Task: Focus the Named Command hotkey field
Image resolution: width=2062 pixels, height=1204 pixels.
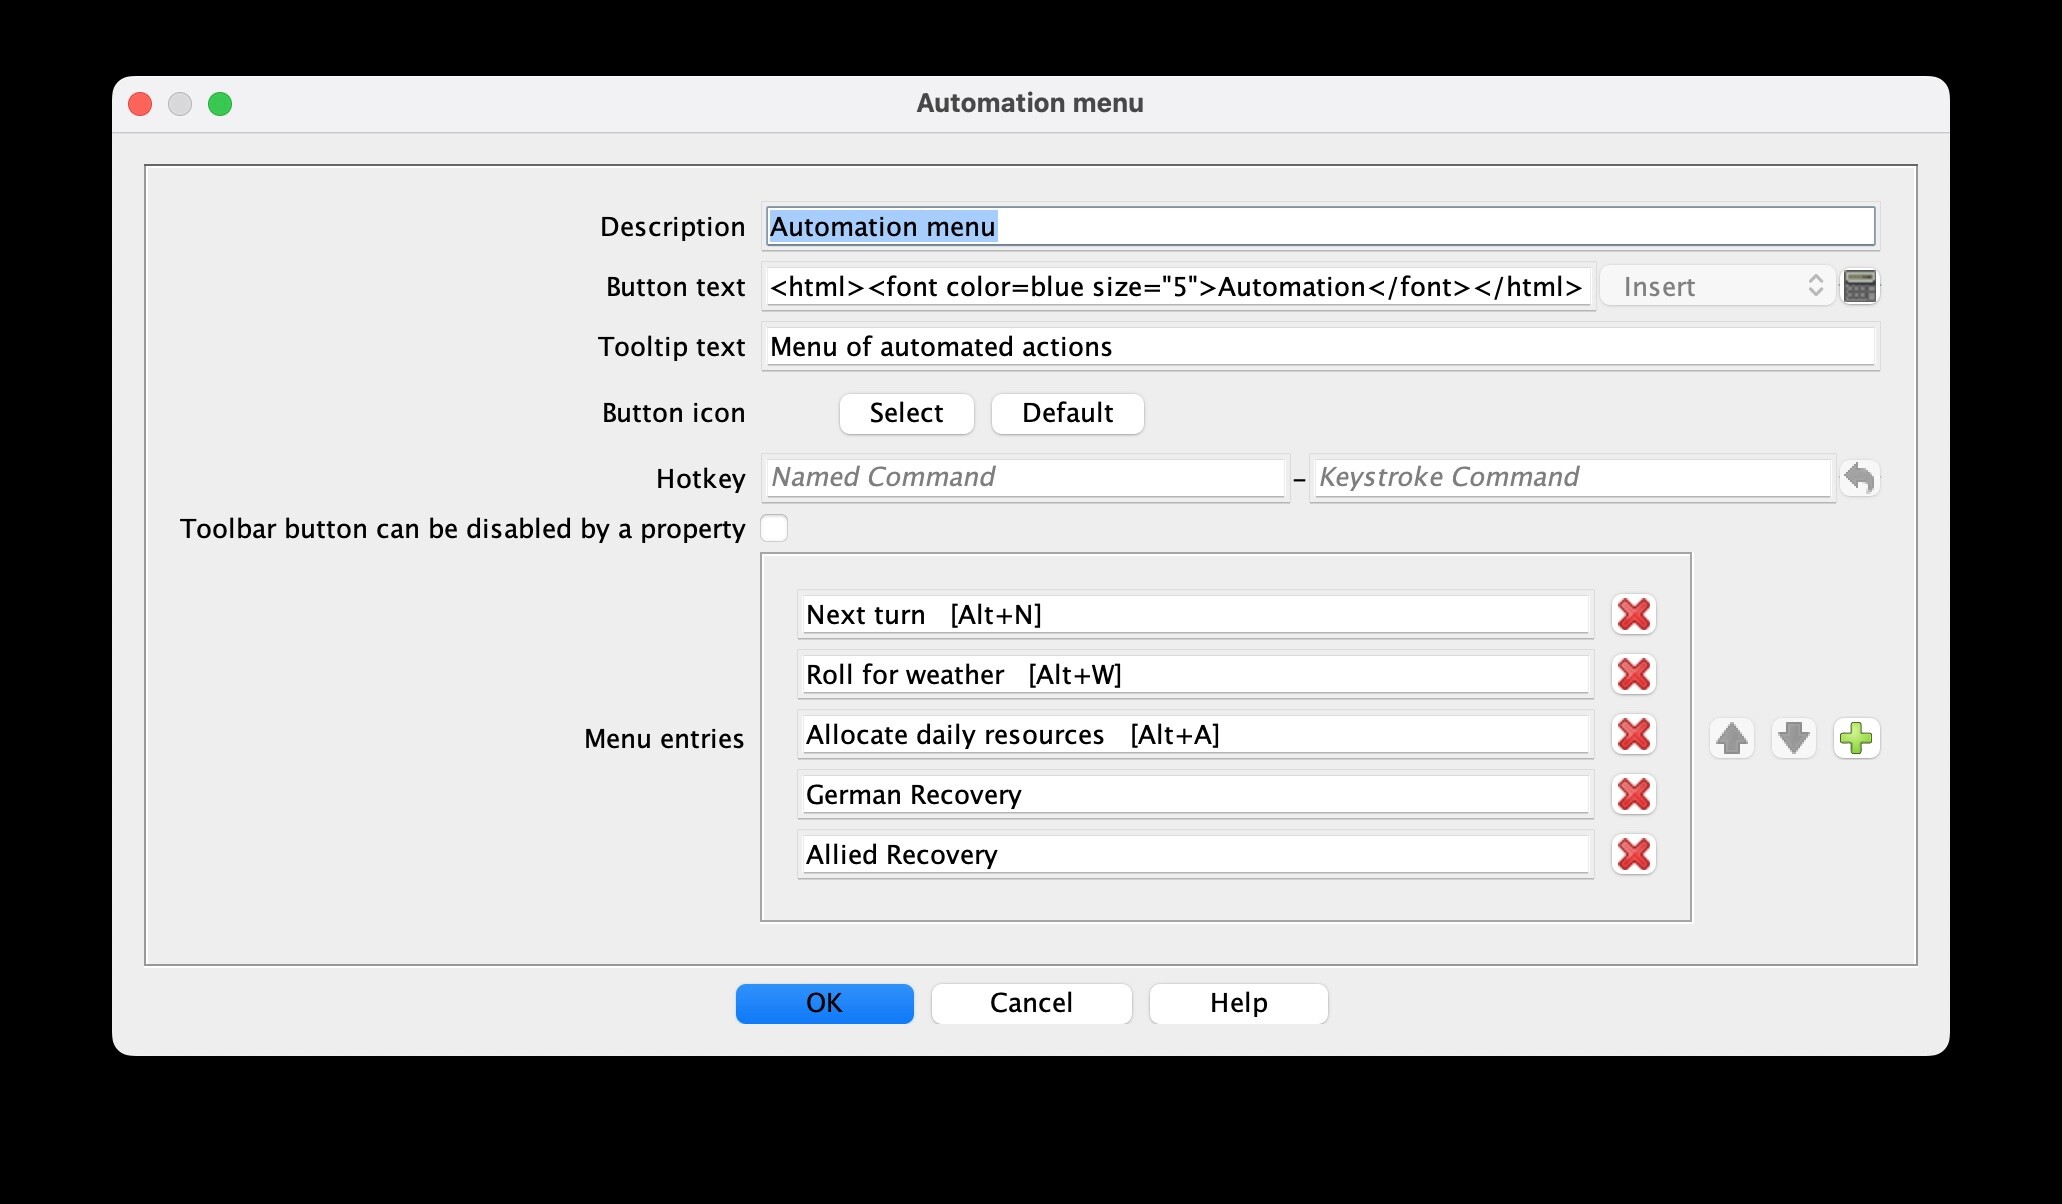Action: [1025, 477]
